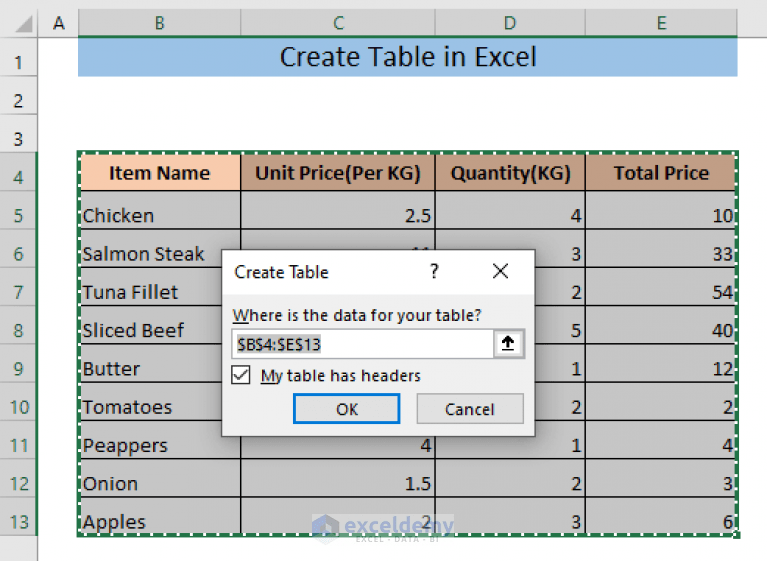The height and width of the screenshot is (561, 767).
Task: Click Apples' total price 6
Action: pos(661,516)
